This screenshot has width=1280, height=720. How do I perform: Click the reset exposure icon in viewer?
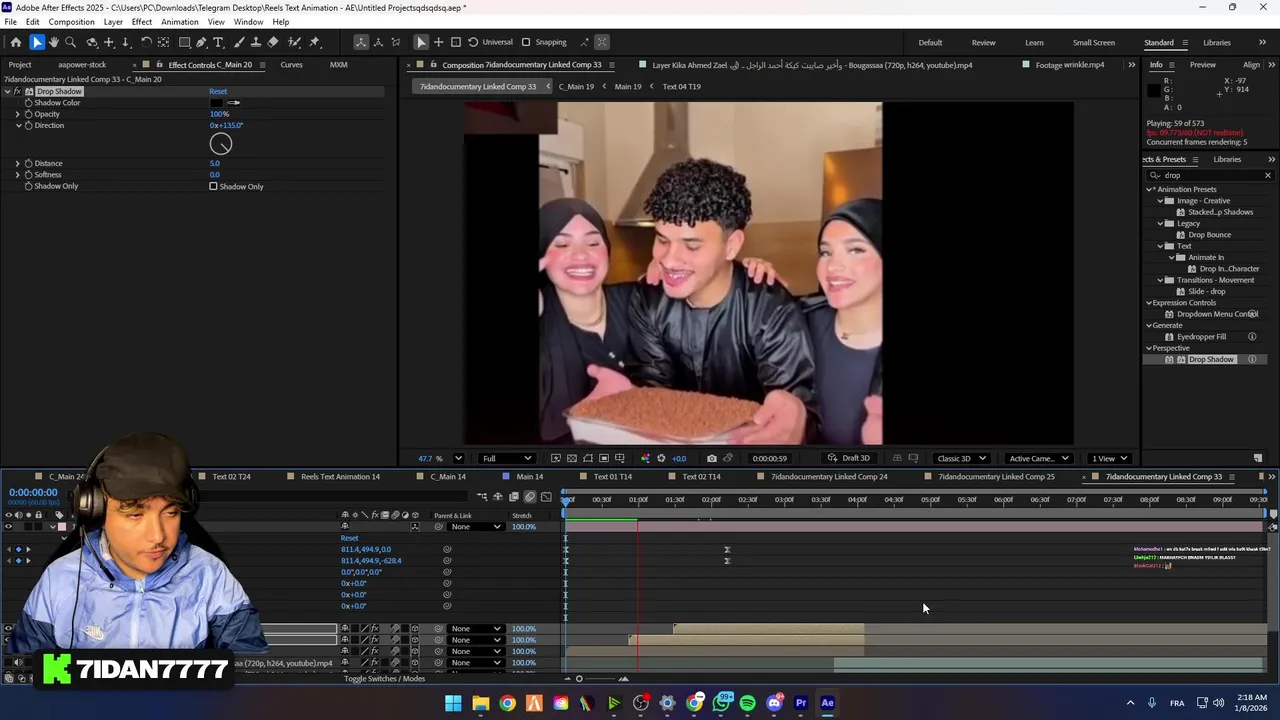coord(661,458)
